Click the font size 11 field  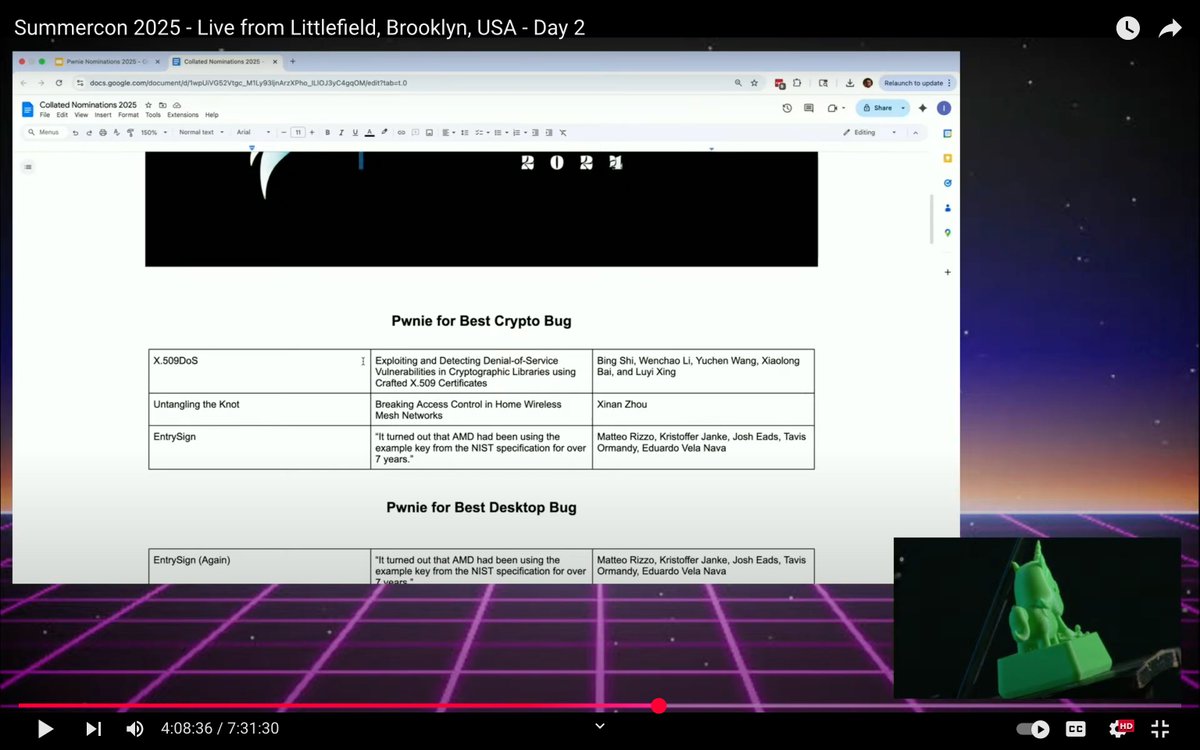[298, 132]
